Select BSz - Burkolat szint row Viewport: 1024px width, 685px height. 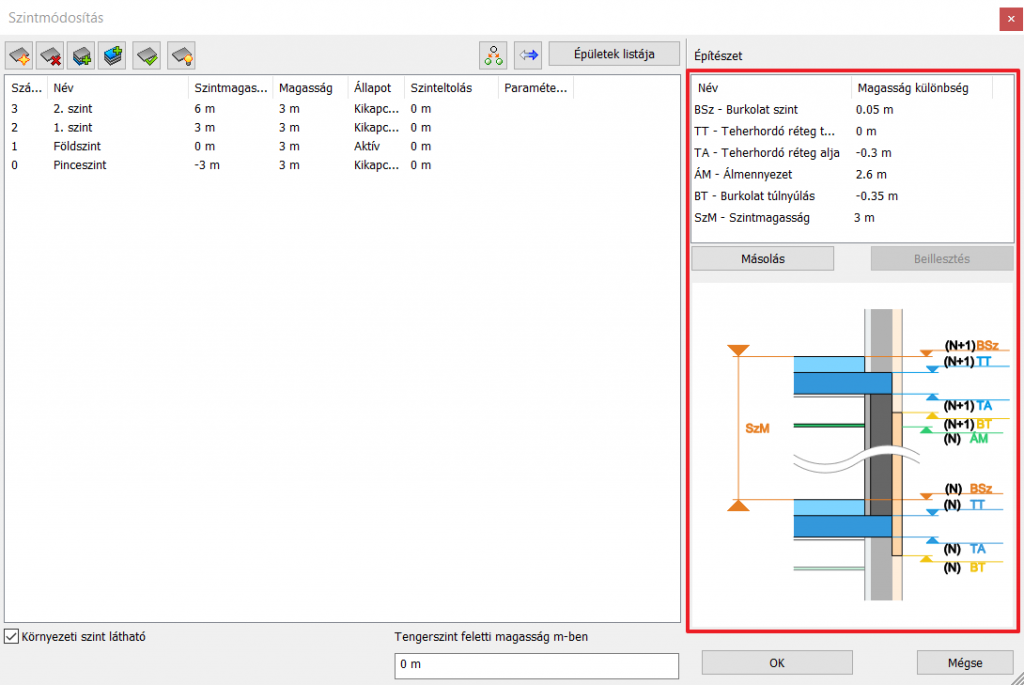(852, 110)
